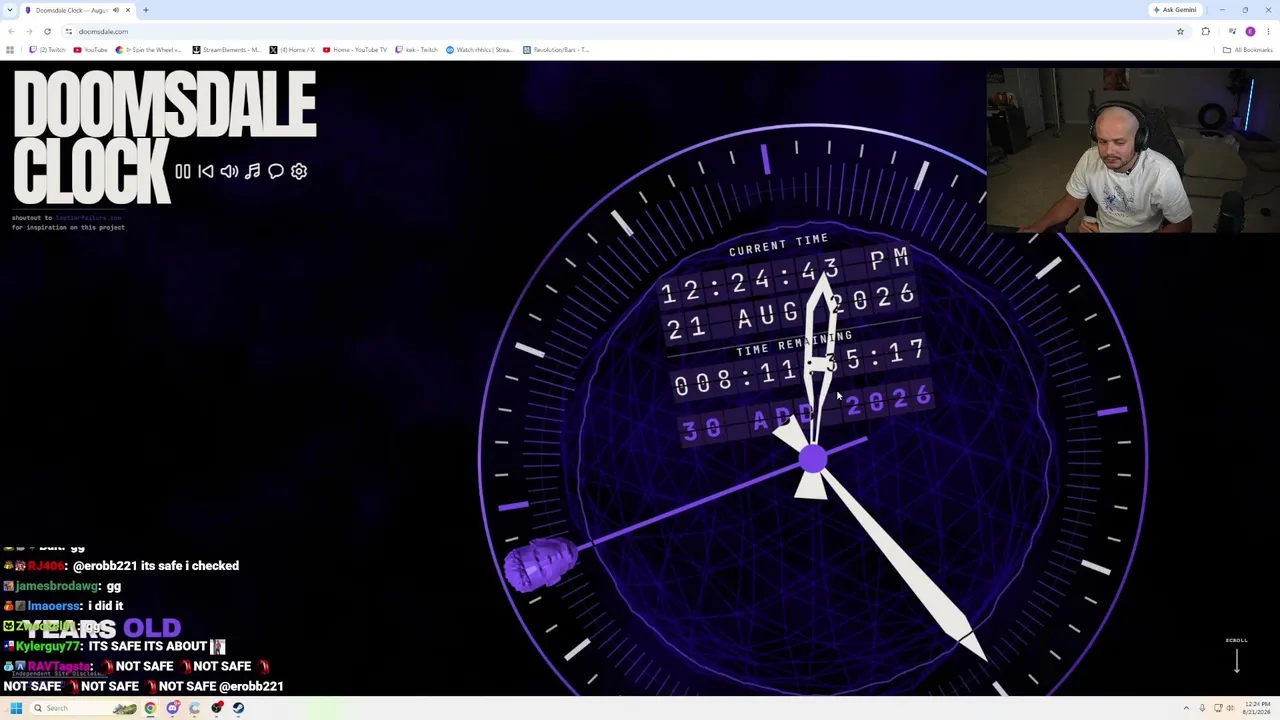Image resolution: width=1280 pixels, height=720 pixels.
Task: Open the YouTube bookmark
Action: coord(90,50)
